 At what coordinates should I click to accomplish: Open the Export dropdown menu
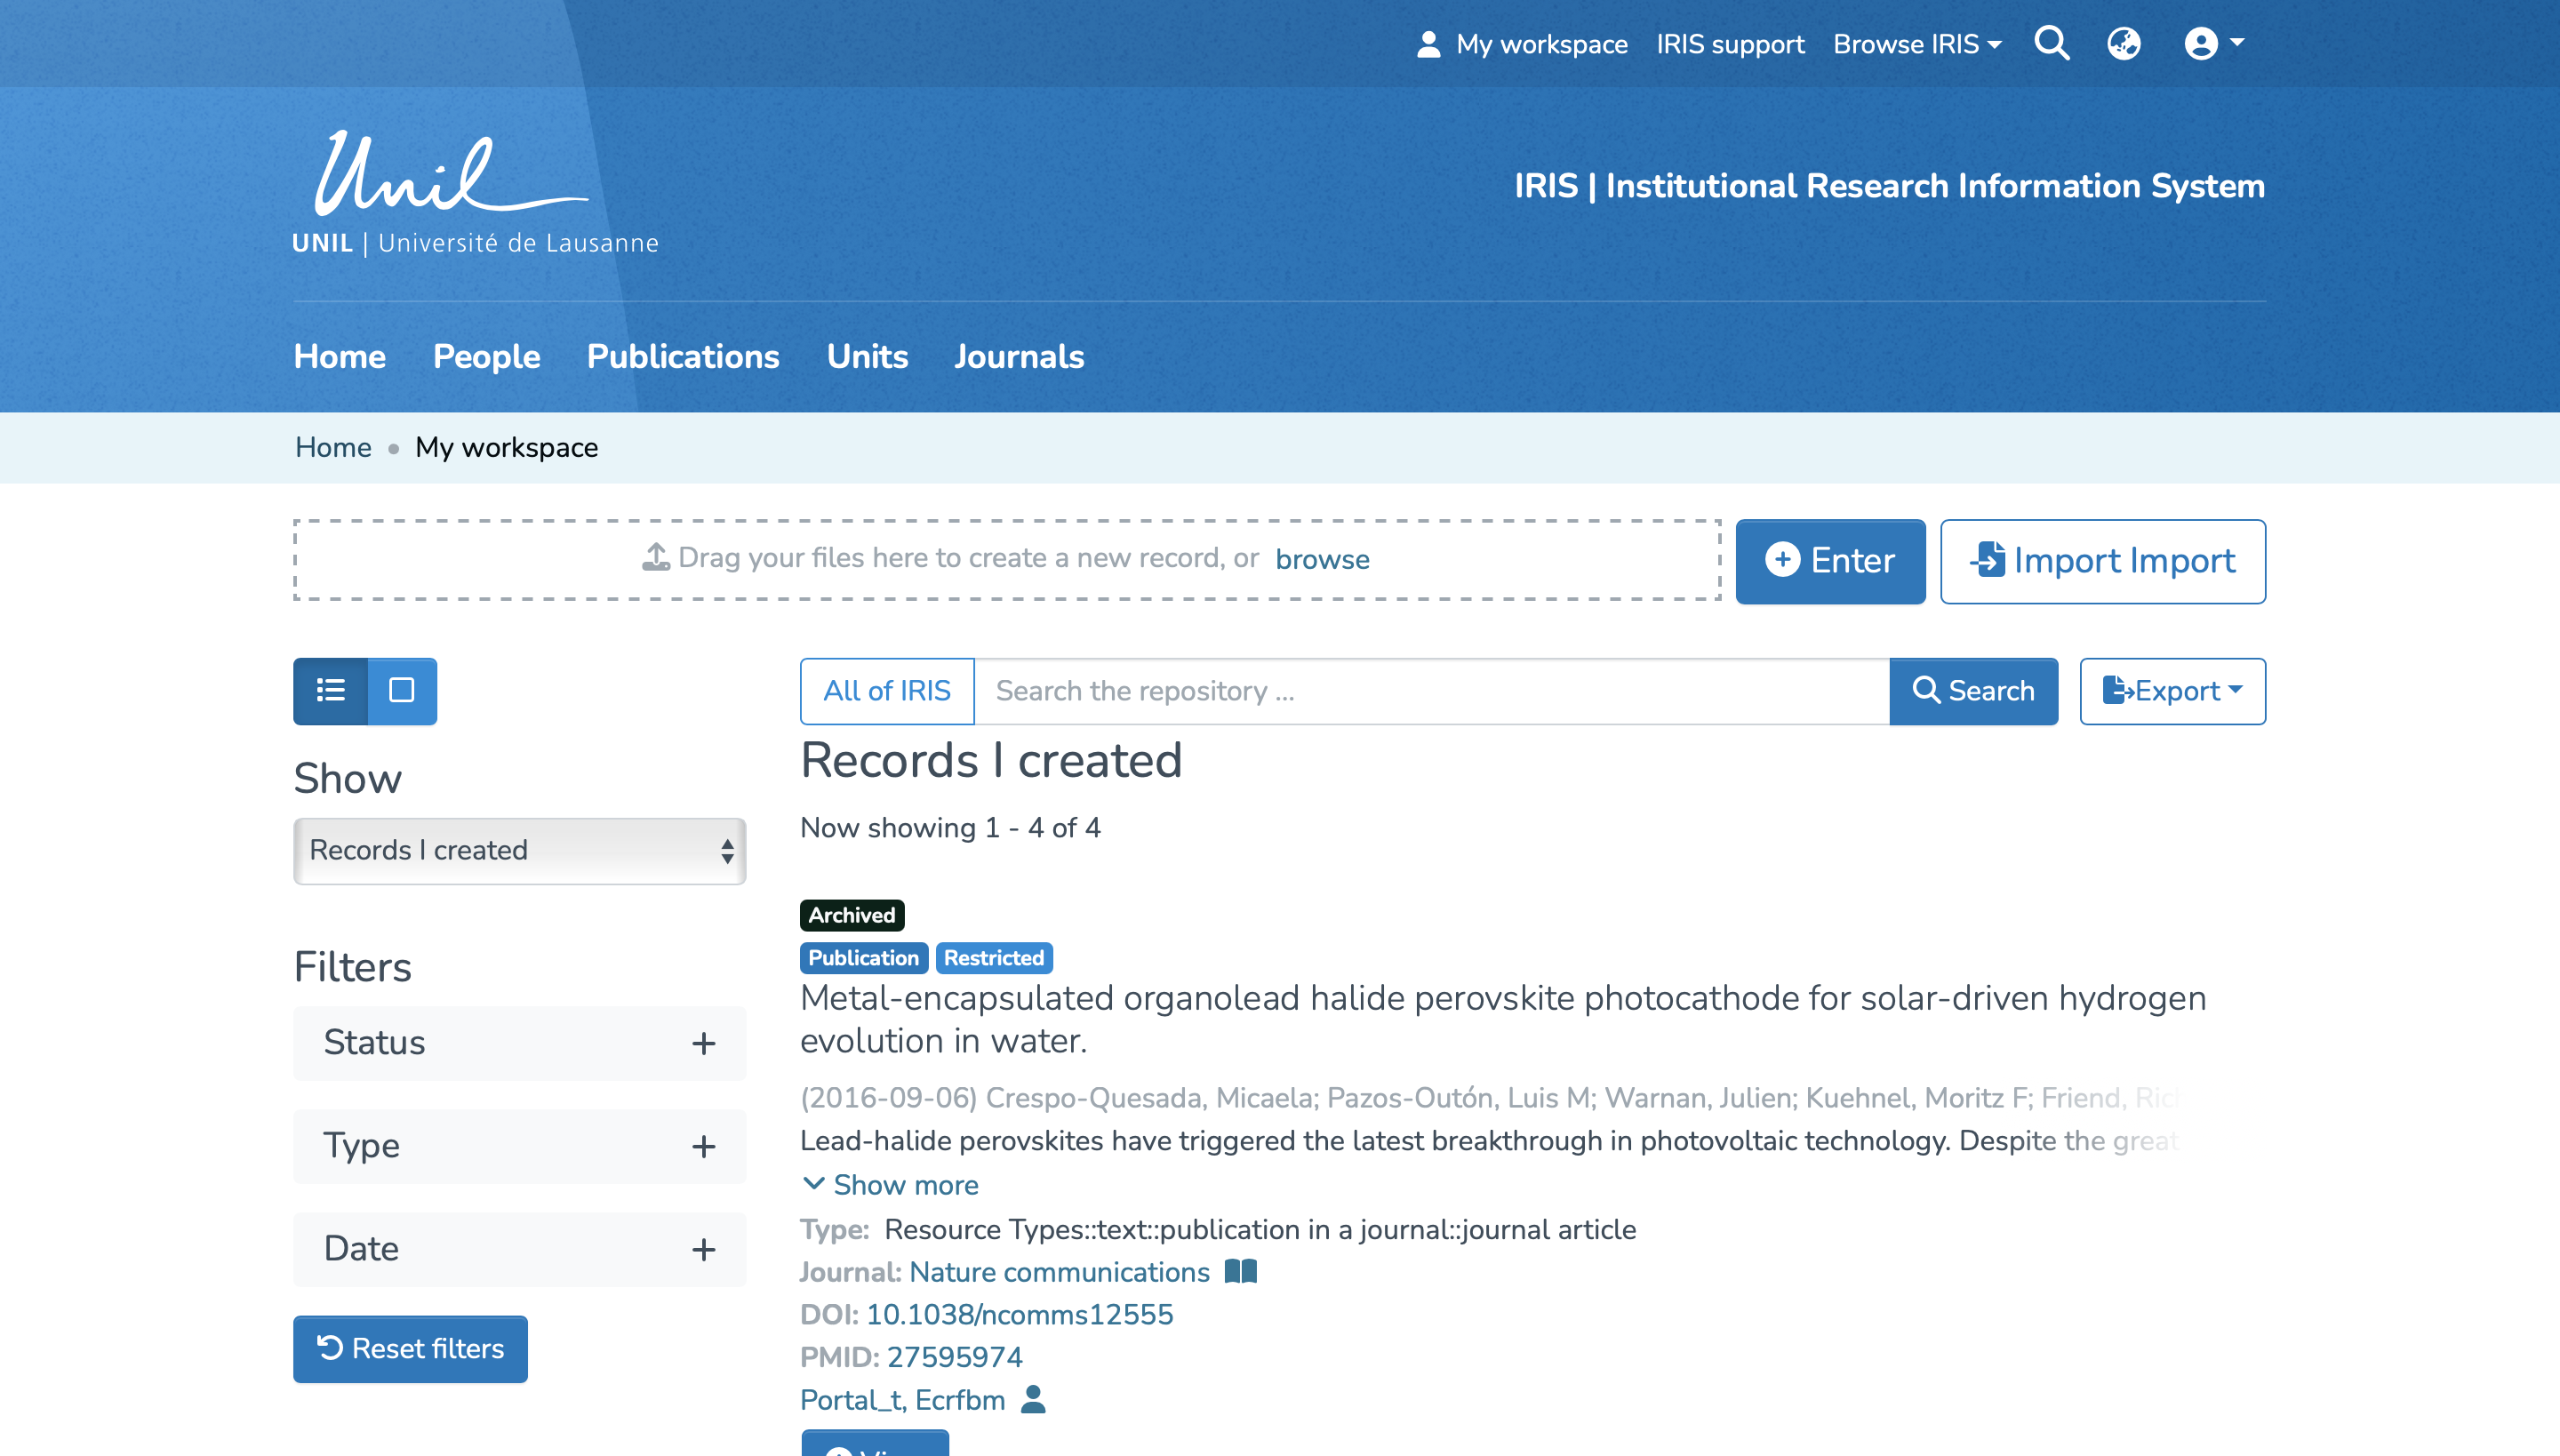(x=2172, y=691)
